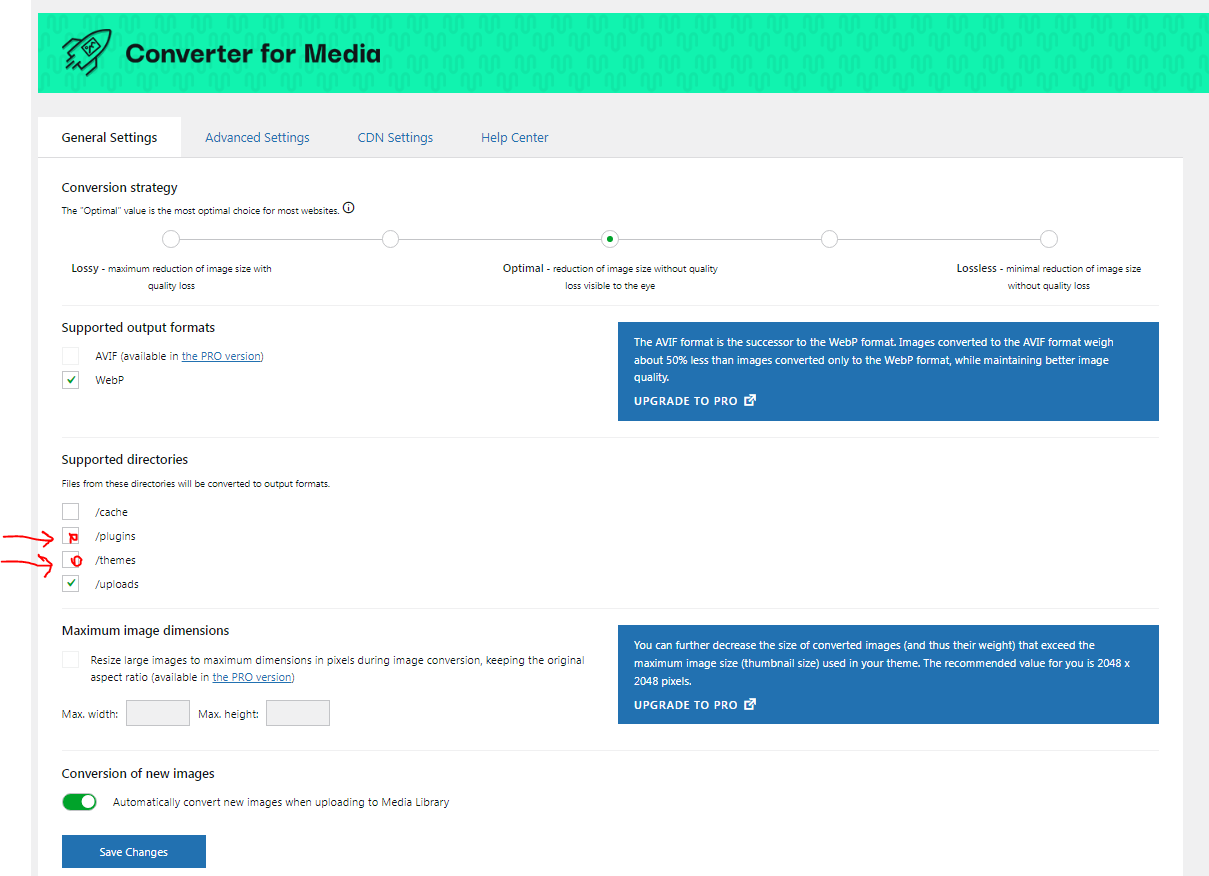Click the /themes label text
Image resolution: width=1209 pixels, height=876 pixels.
click(x=116, y=560)
